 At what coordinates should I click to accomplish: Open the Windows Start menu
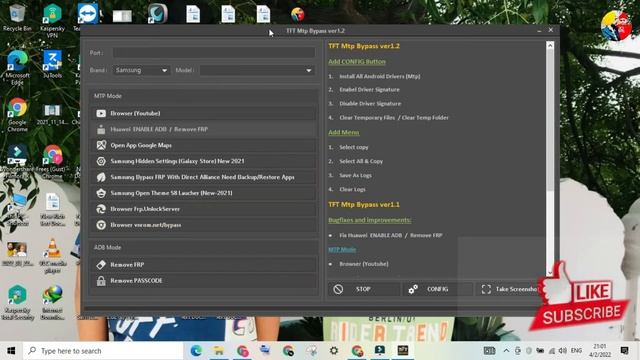point(11,351)
